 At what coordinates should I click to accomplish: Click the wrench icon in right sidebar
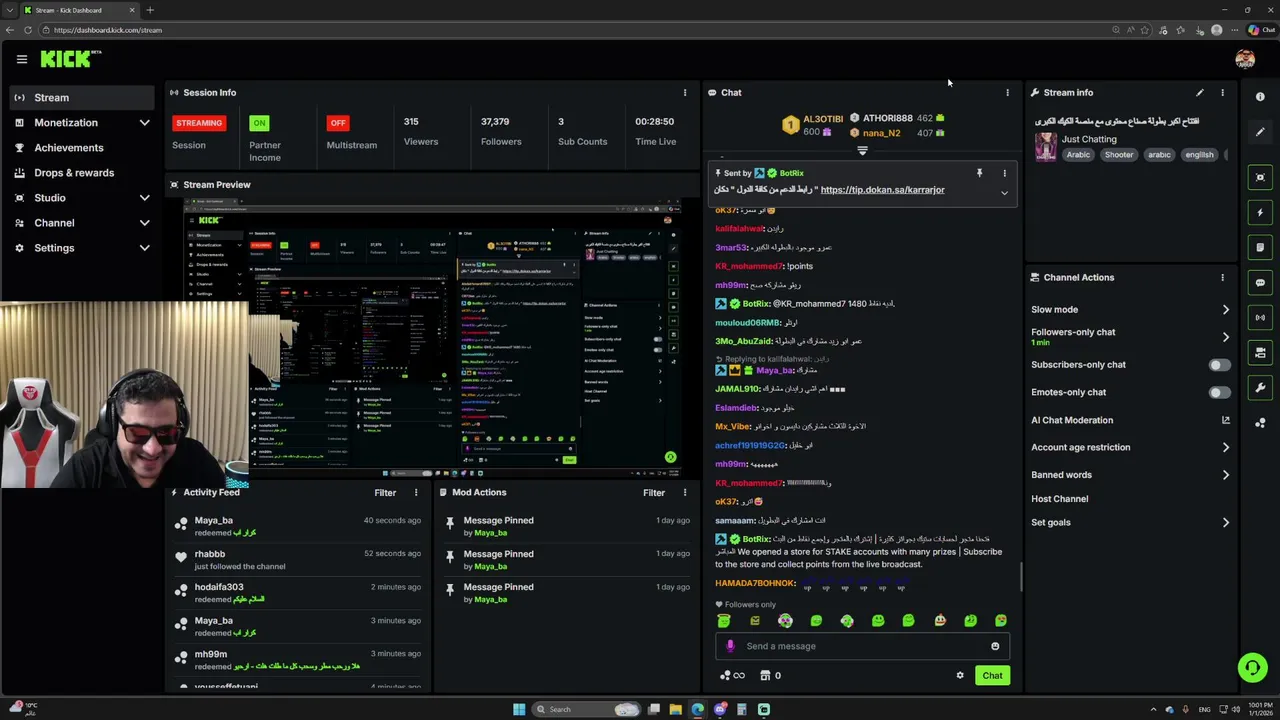click(x=1260, y=387)
